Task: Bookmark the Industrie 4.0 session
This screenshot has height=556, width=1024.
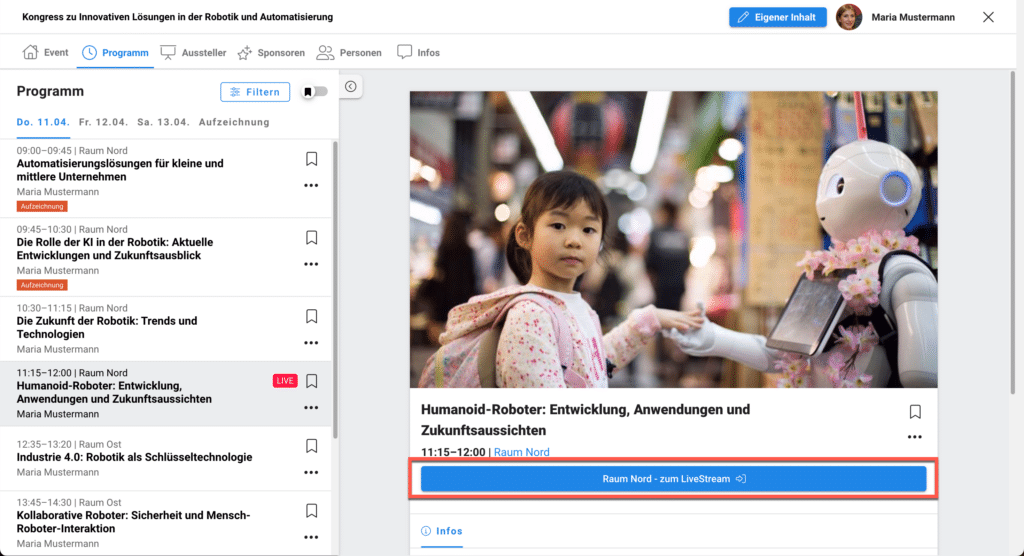Action: pos(311,446)
